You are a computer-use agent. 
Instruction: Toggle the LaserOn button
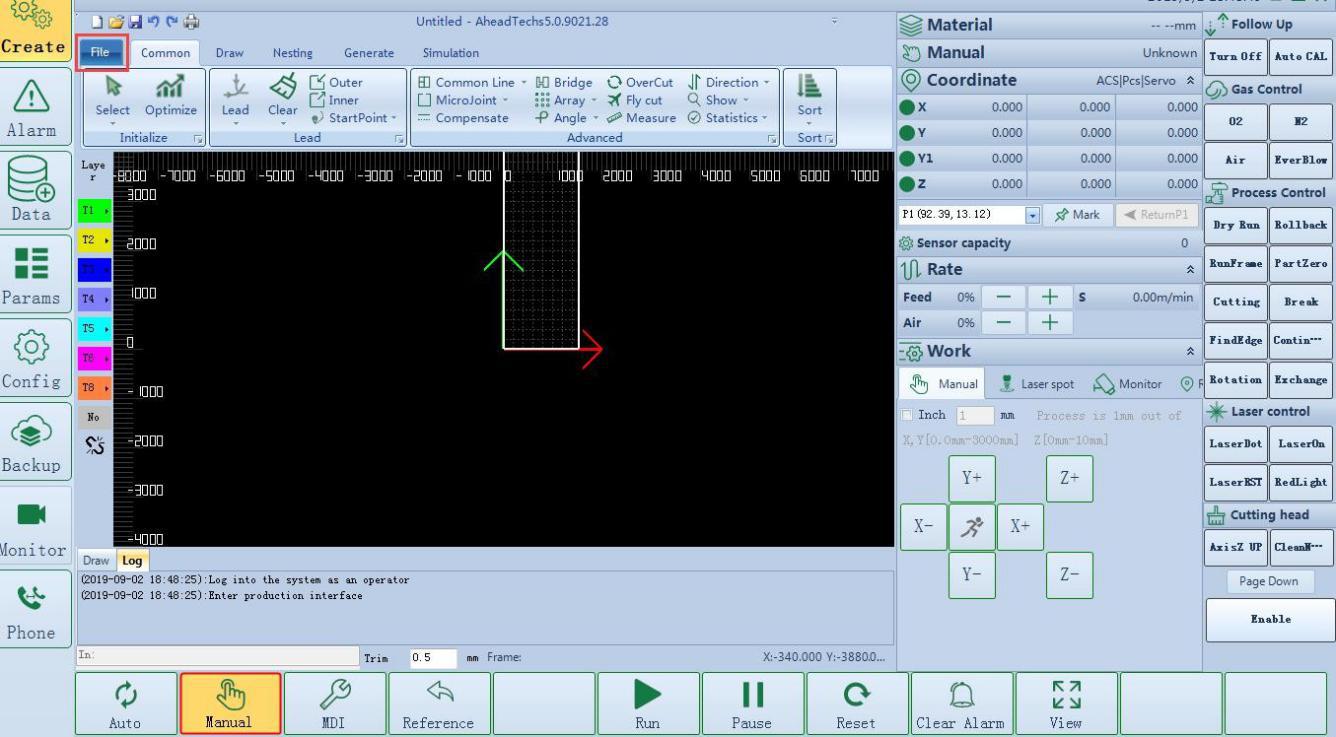[1301, 443]
